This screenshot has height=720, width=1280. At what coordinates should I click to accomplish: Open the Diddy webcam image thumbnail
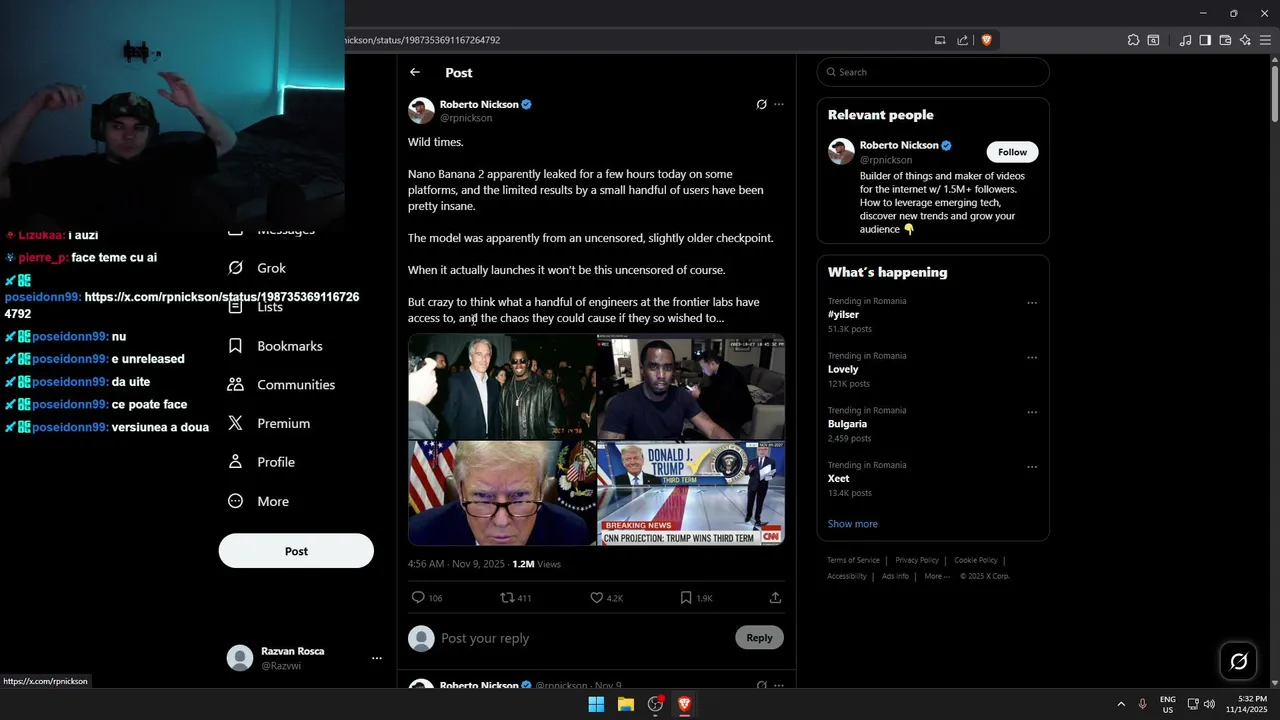coord(691,388)
